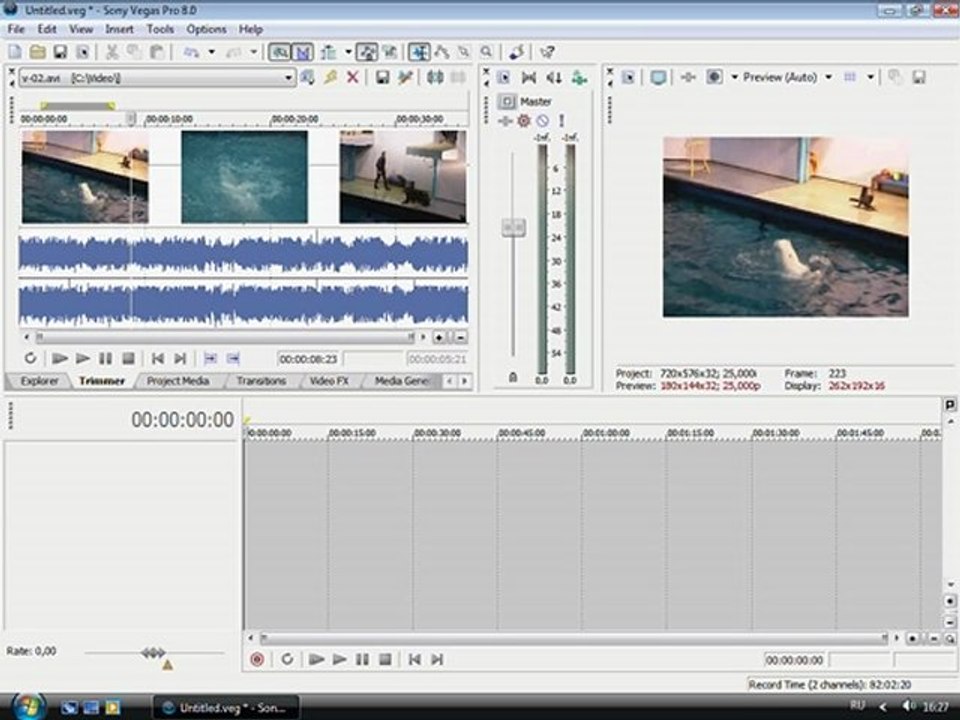Click the first video thumbnail in Trimmer
This screenshot has width=960, height=720.
(85, 177)
